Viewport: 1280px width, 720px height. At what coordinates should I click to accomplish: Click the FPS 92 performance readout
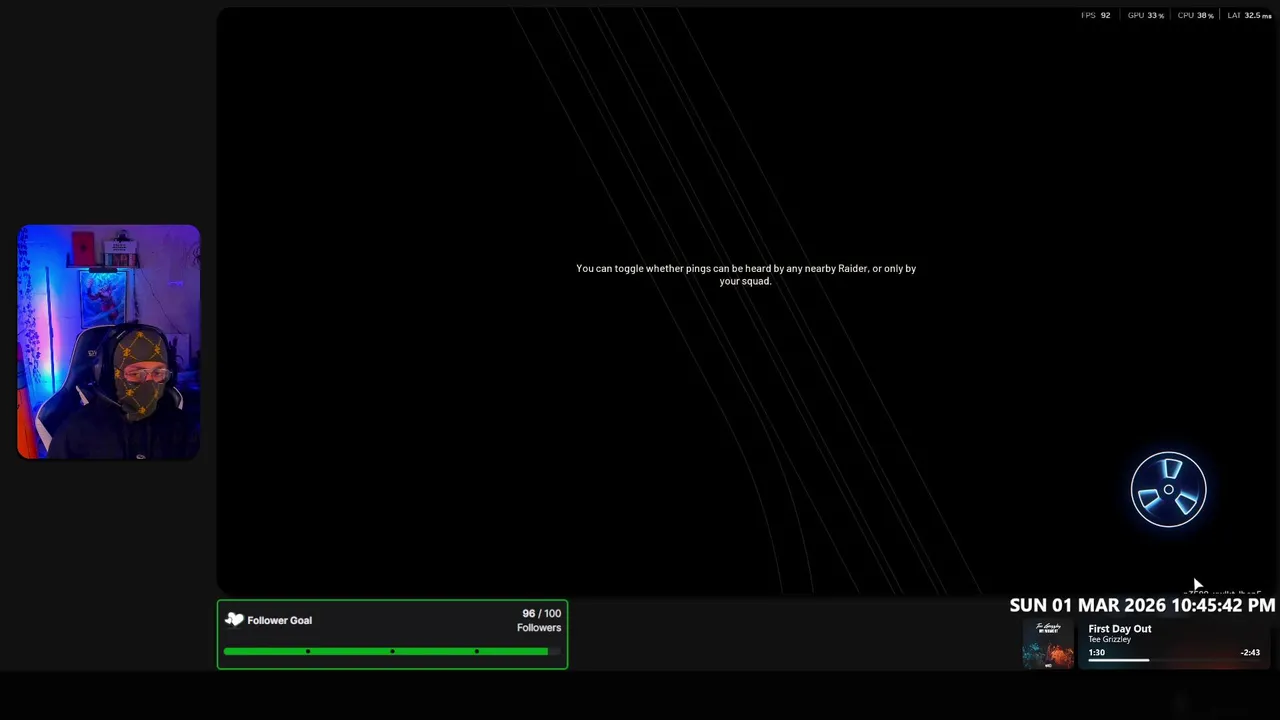click(x=1096, y=15)
